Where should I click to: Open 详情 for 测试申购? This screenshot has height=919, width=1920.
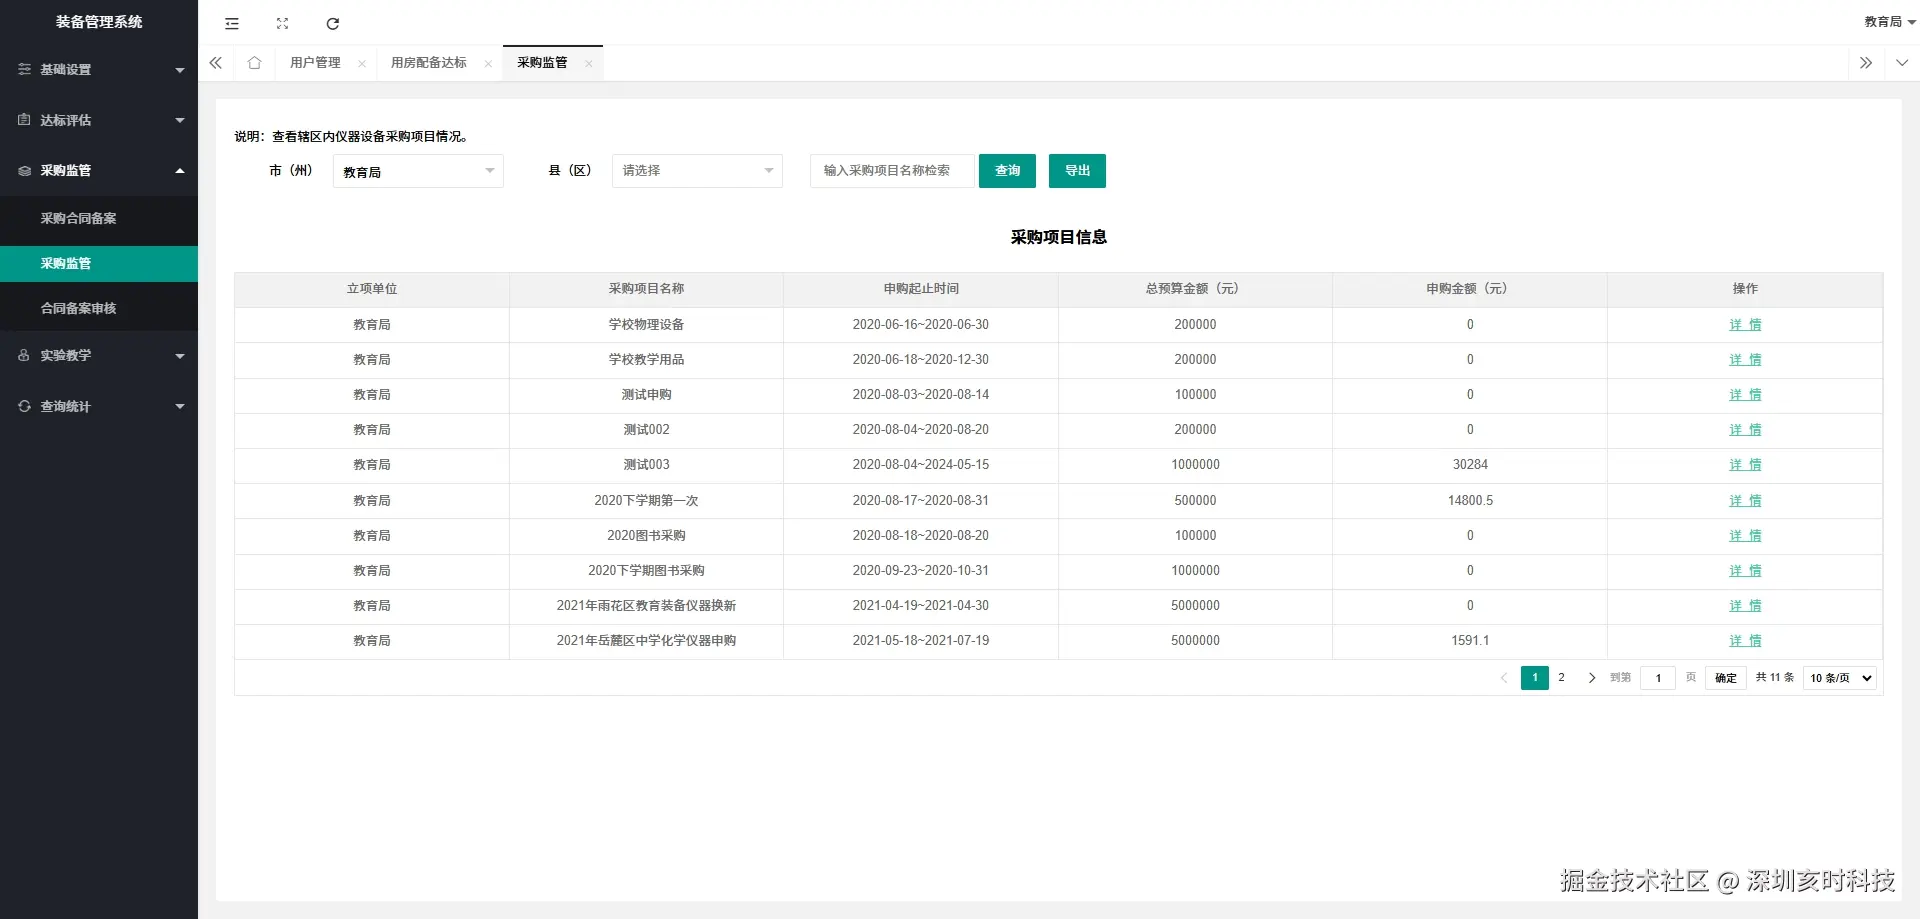[1745, 395]
